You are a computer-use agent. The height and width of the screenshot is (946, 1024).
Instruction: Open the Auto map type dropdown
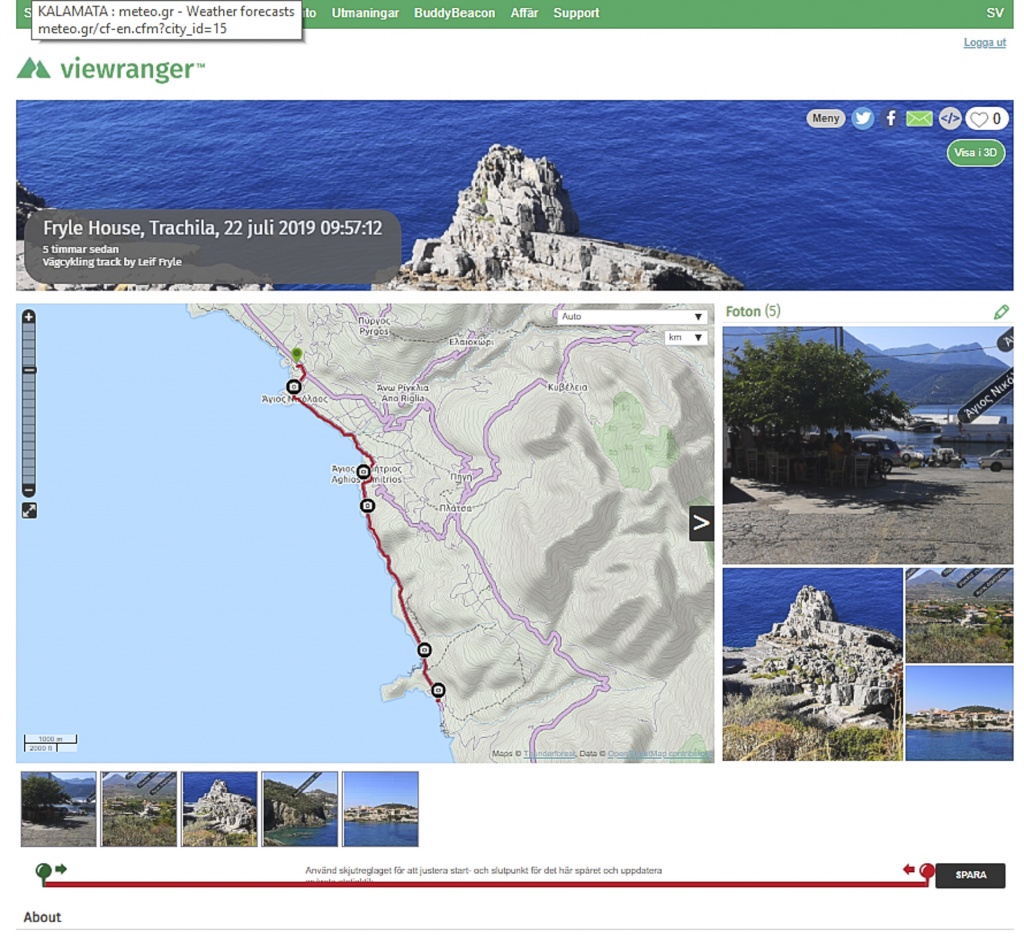click(632, 317)
